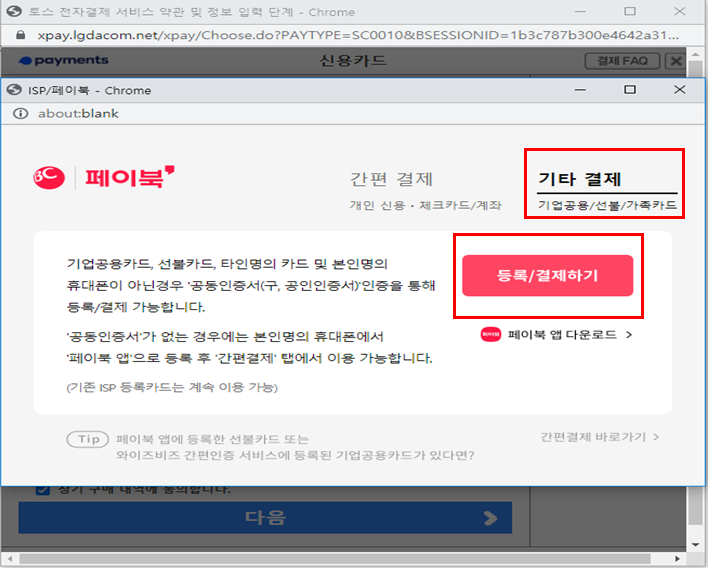Image resolution: width=709 pixels, height=570 pixels.
Task: Click the 등록/결제하기 button
Action: click(548, 275)
